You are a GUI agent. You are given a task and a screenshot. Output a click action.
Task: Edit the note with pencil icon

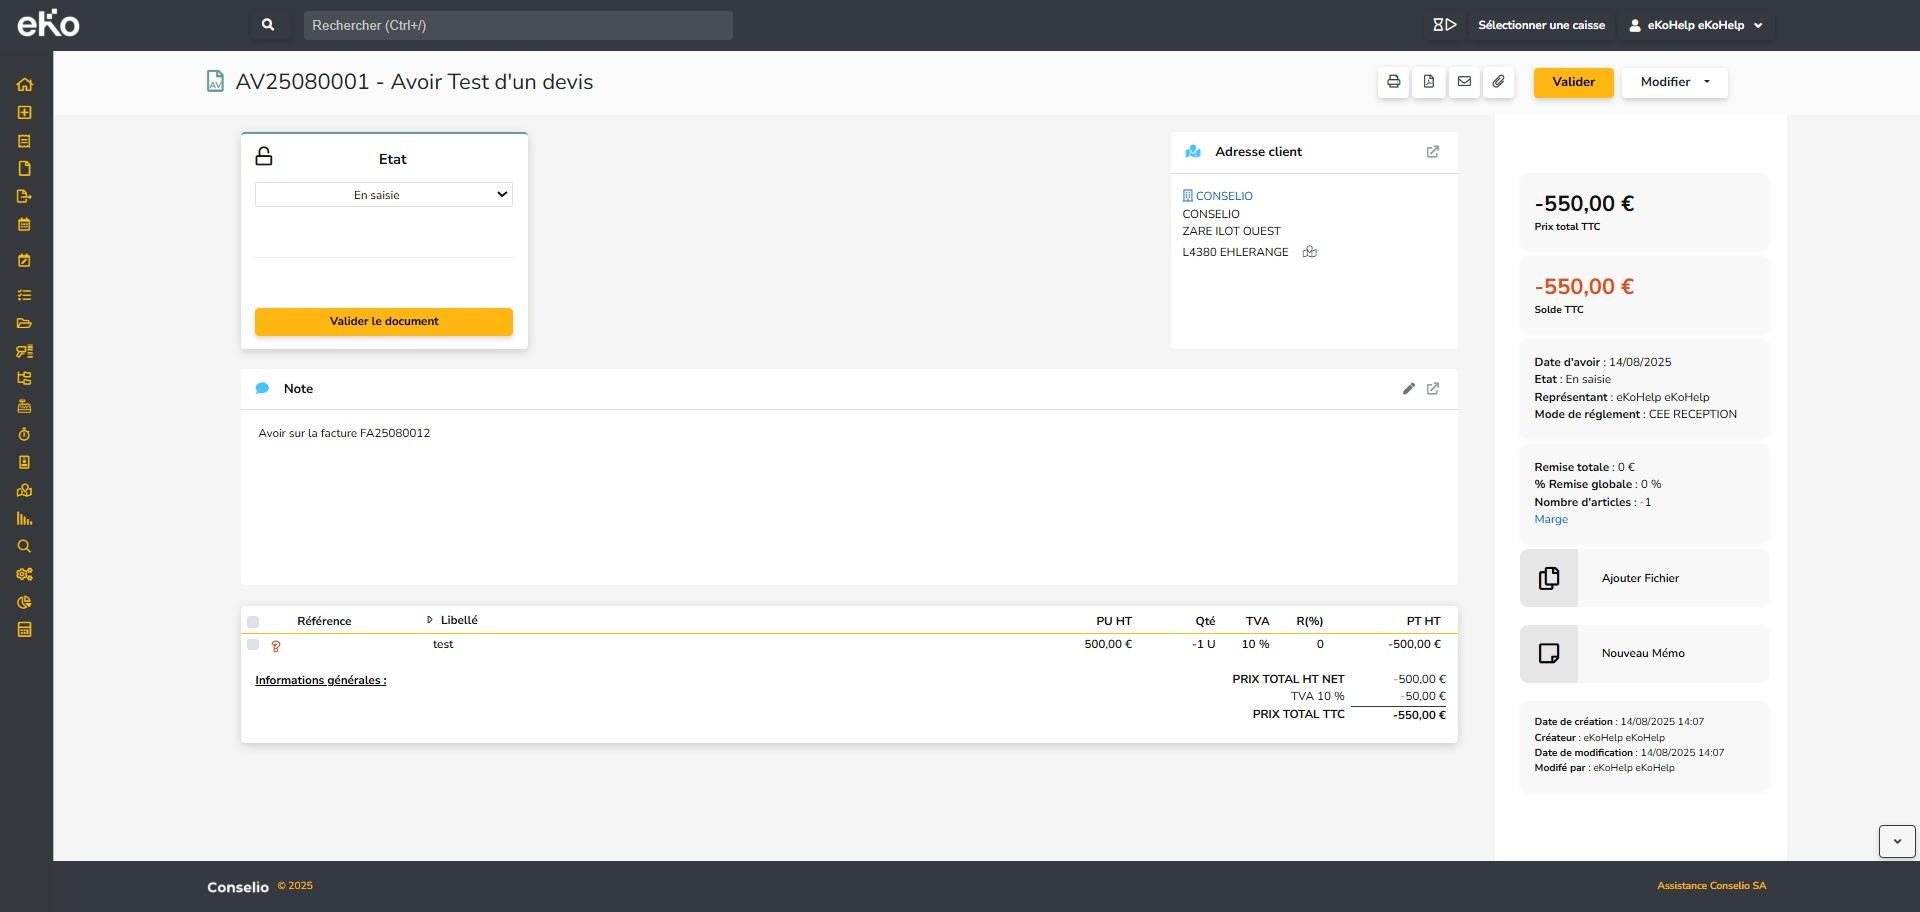(1408, 389)
